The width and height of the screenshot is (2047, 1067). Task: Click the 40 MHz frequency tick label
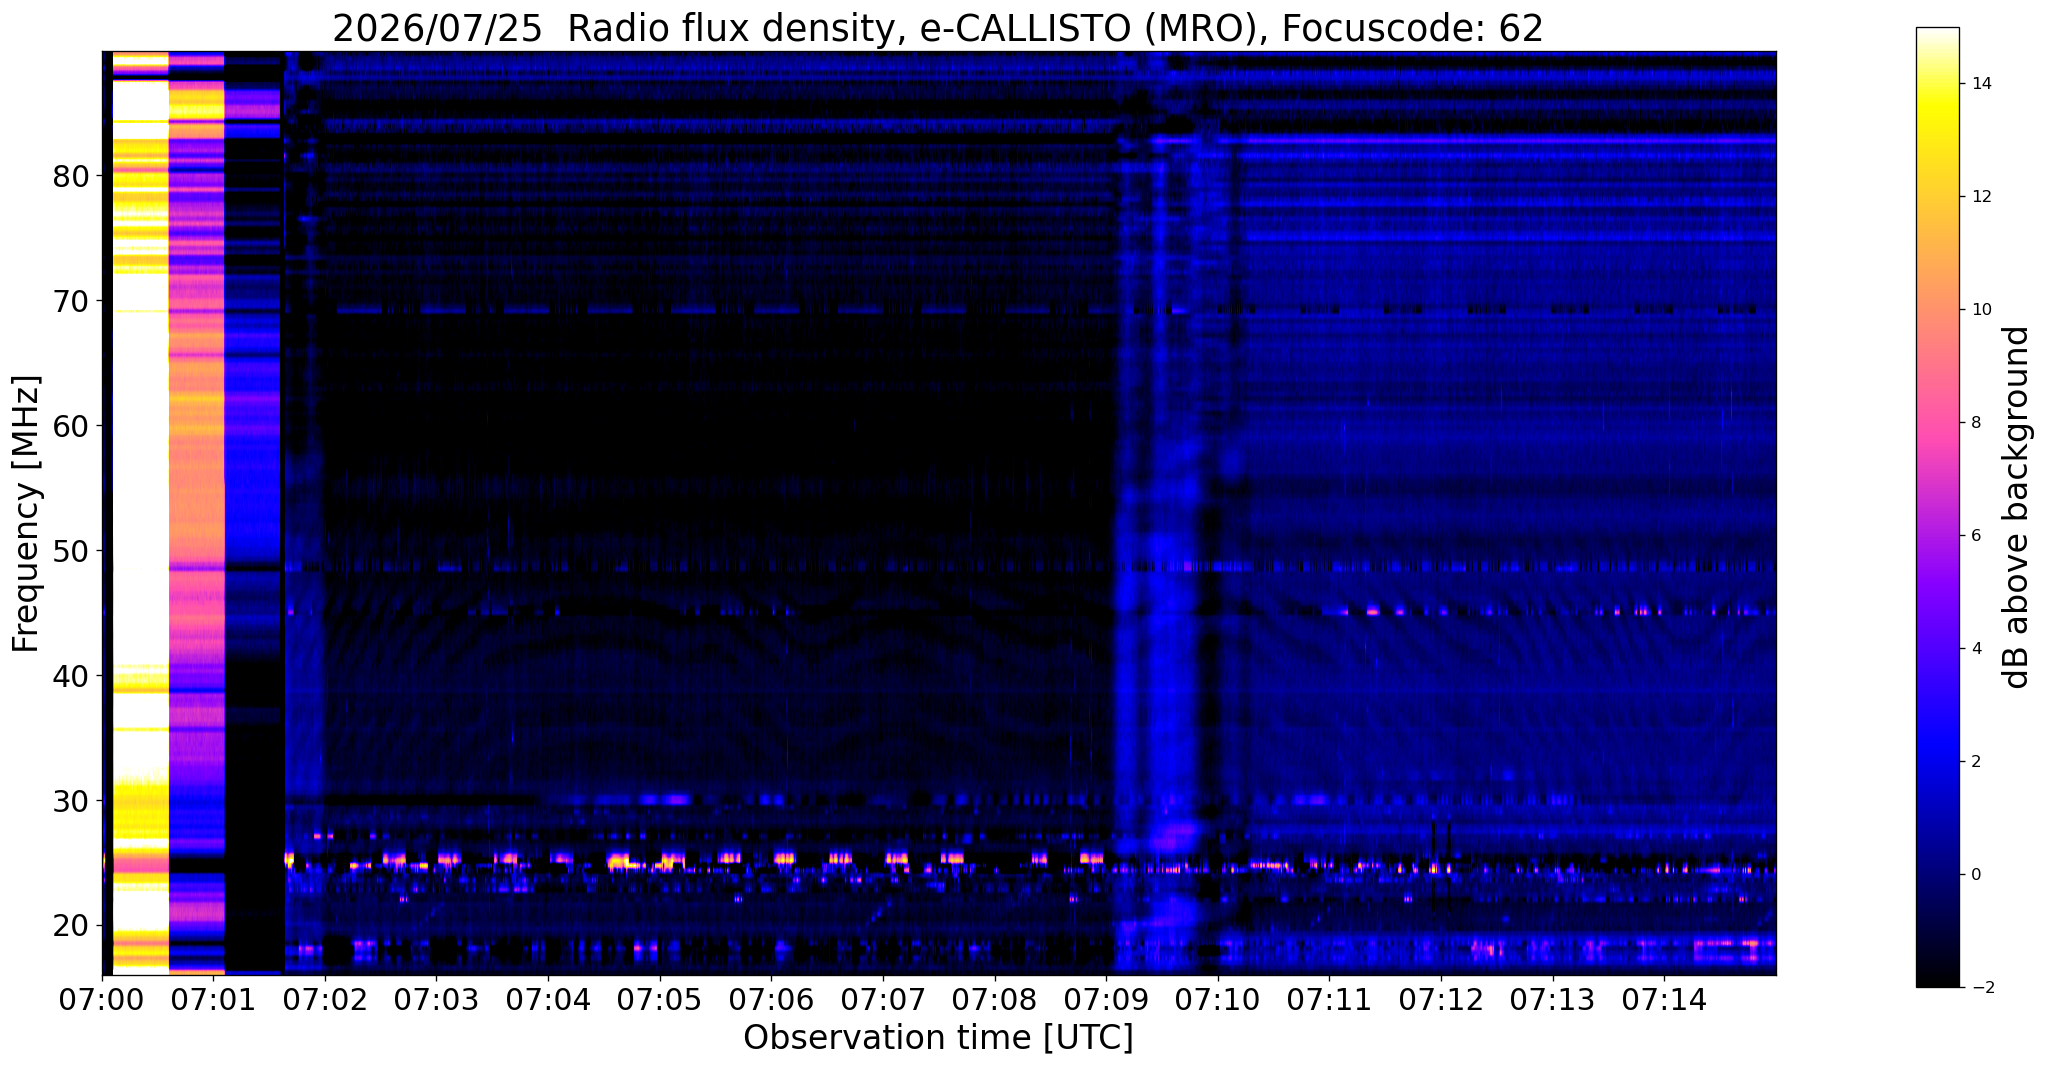pos(69,676)
